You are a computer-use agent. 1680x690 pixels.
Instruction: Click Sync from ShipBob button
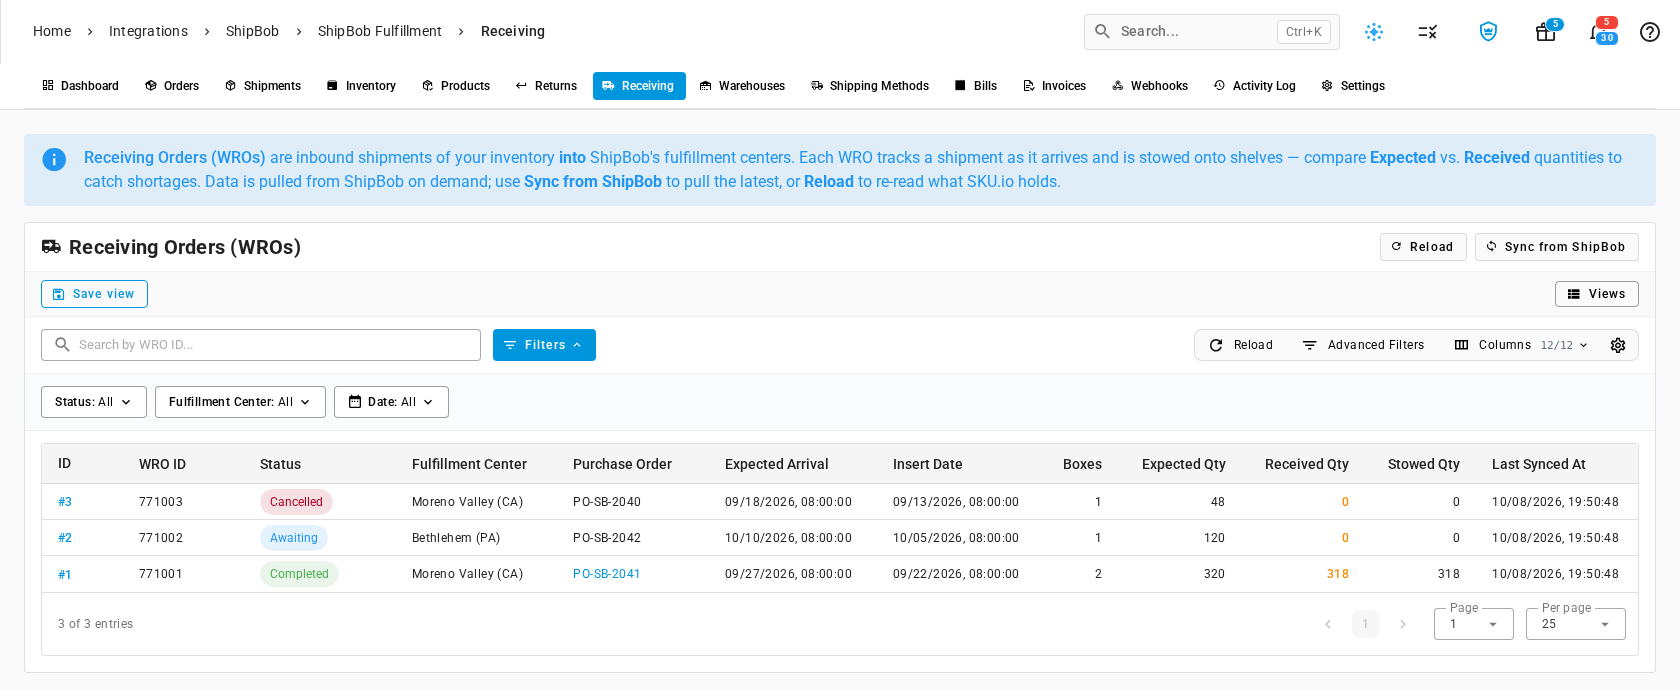click(x=1557, y=247)
